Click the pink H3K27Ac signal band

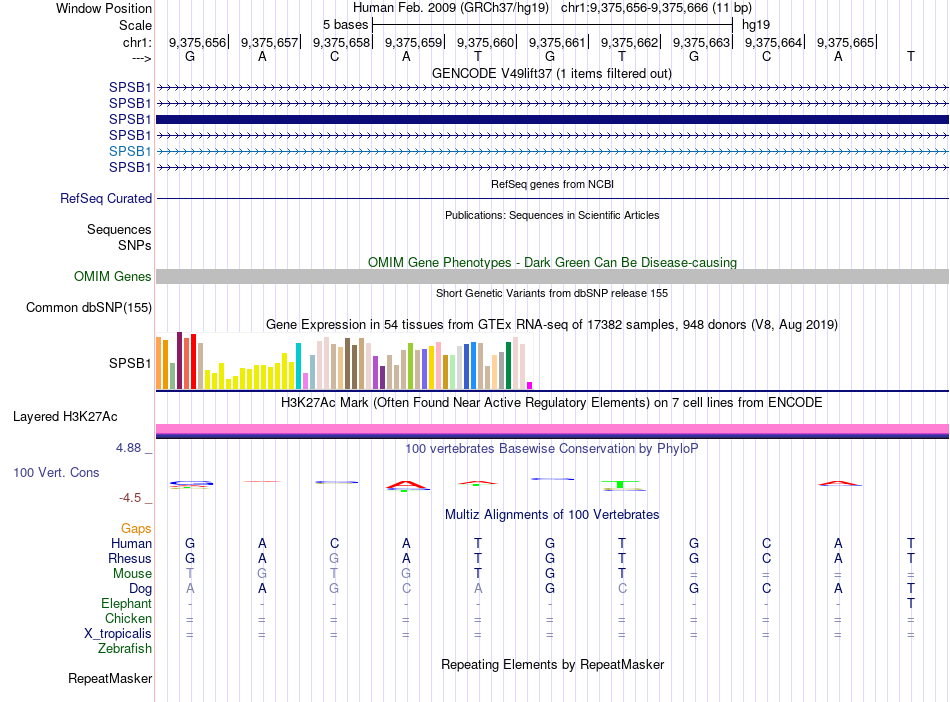(x=552, y=429)
